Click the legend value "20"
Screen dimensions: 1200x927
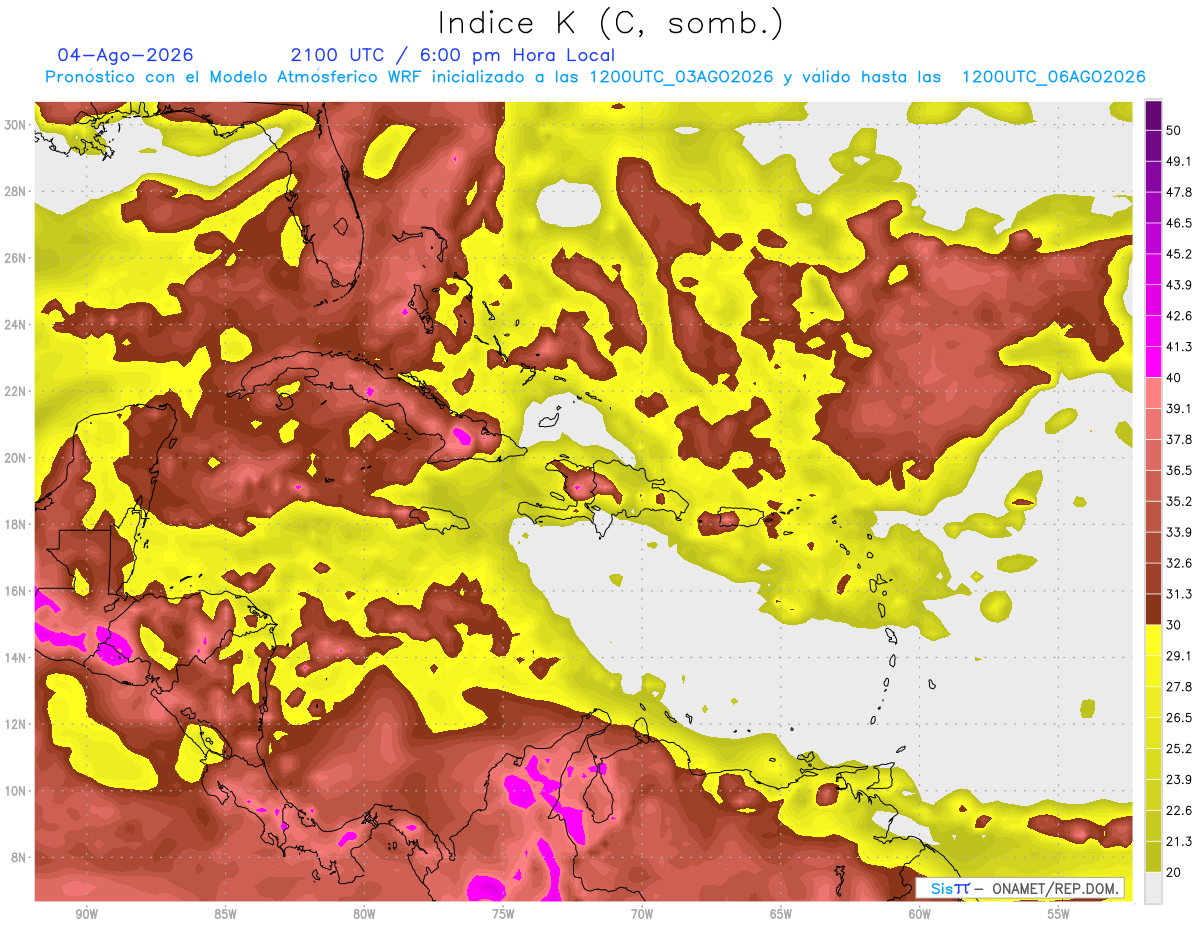[x=1175, y=873]
